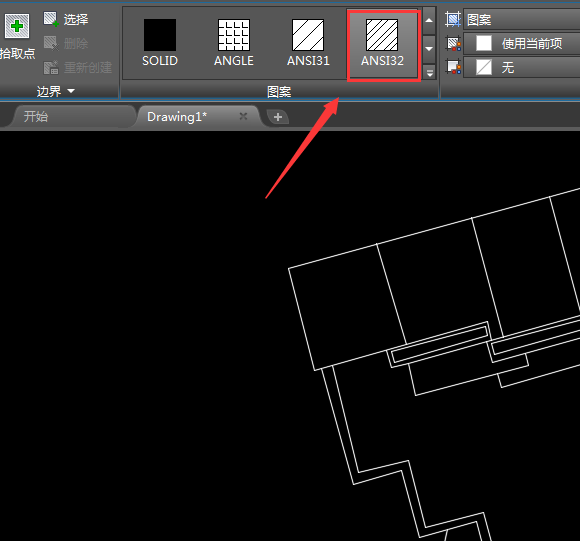Image resolution: width=580 pixels, height=541 pixels.
Task: Click the Select (选择) boundary objects button
Action: tap(66, 19)
